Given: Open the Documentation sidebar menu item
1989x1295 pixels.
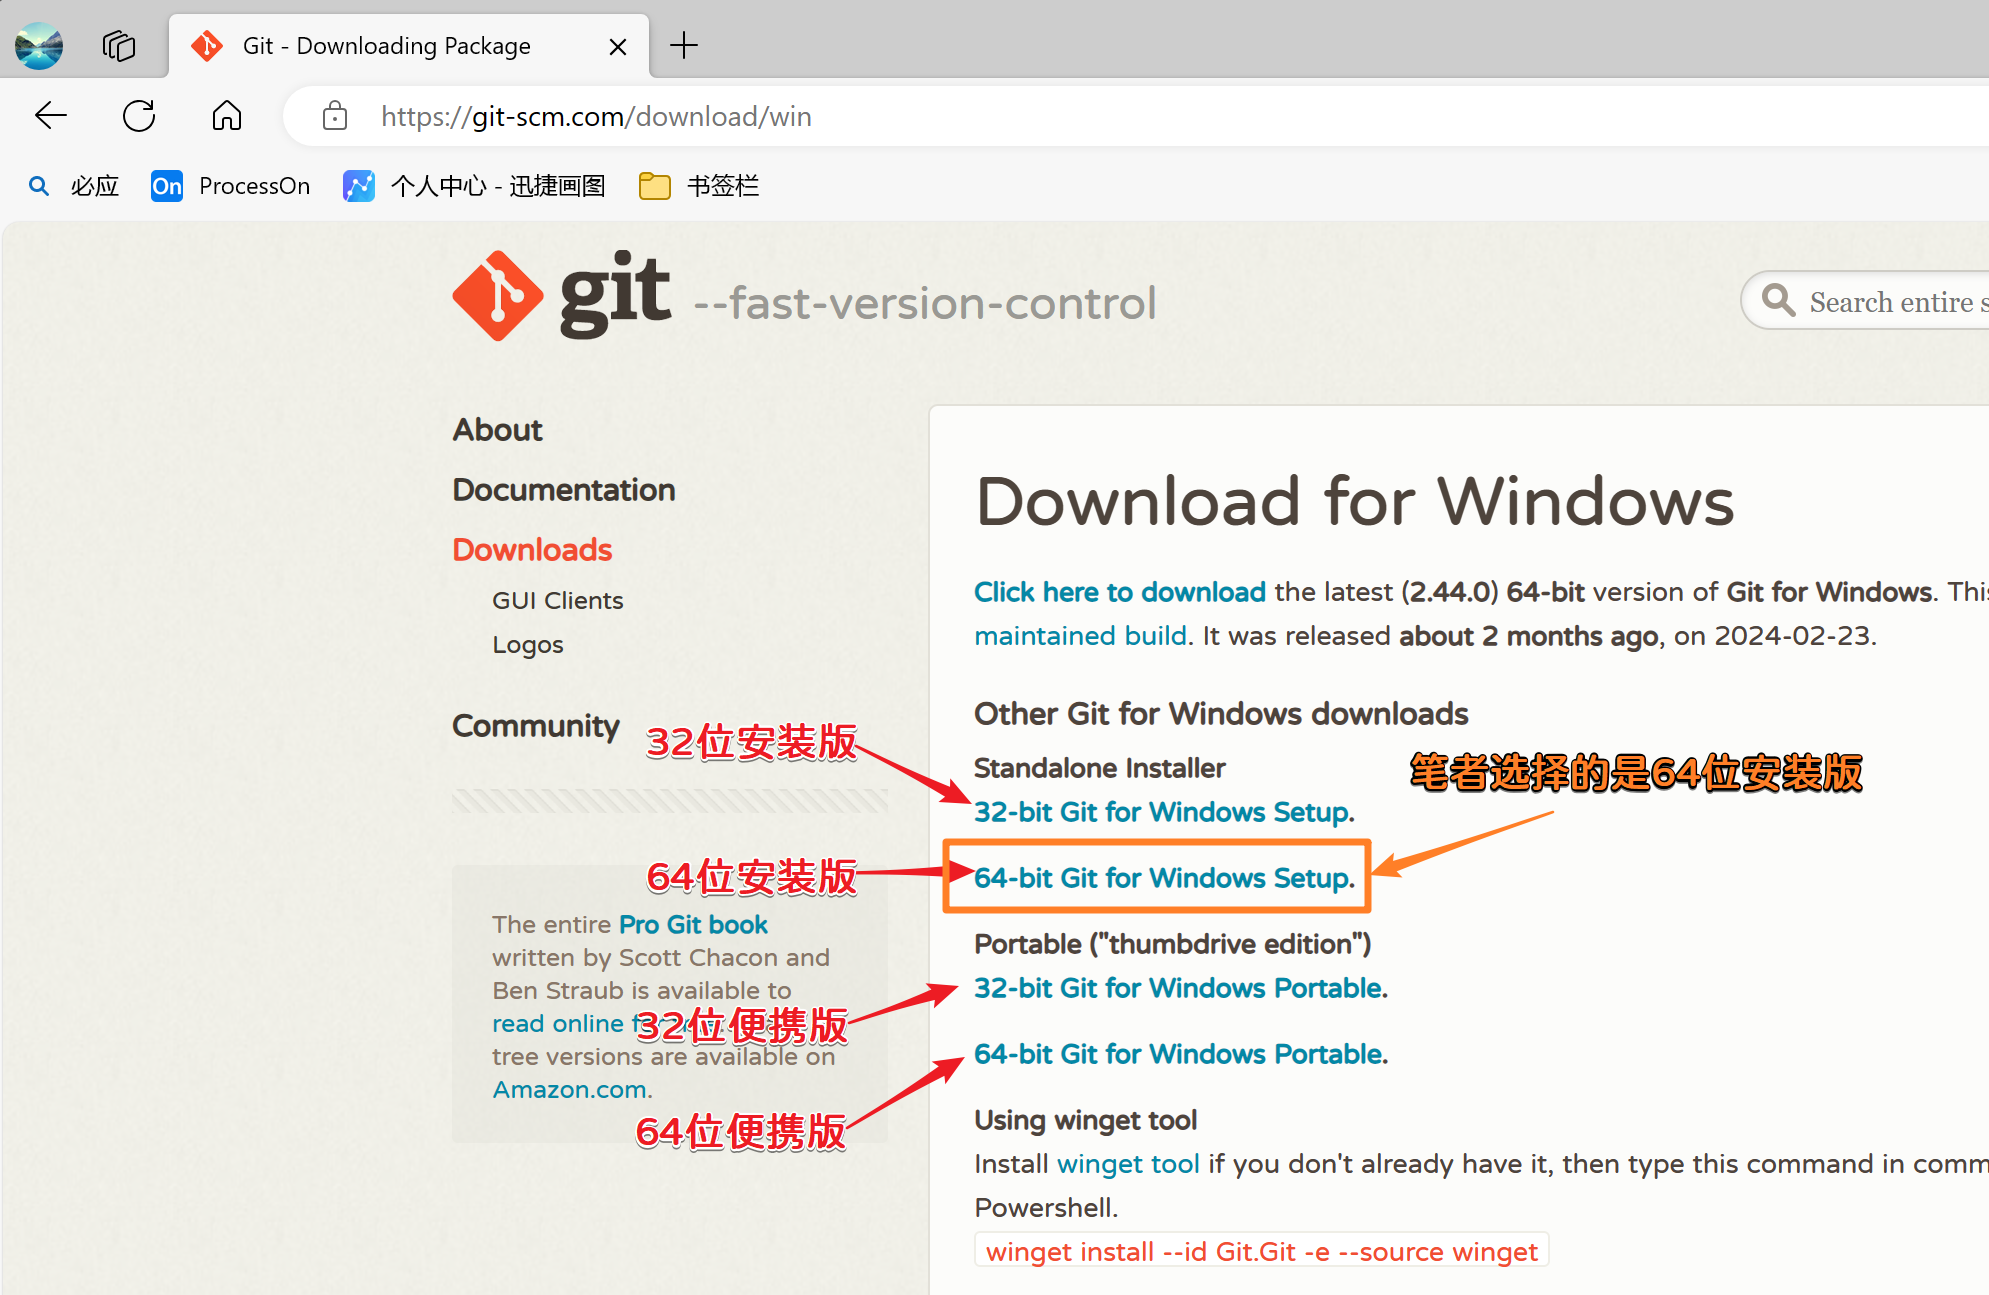Looking at the screenshot, I should [x=564, y=490].
